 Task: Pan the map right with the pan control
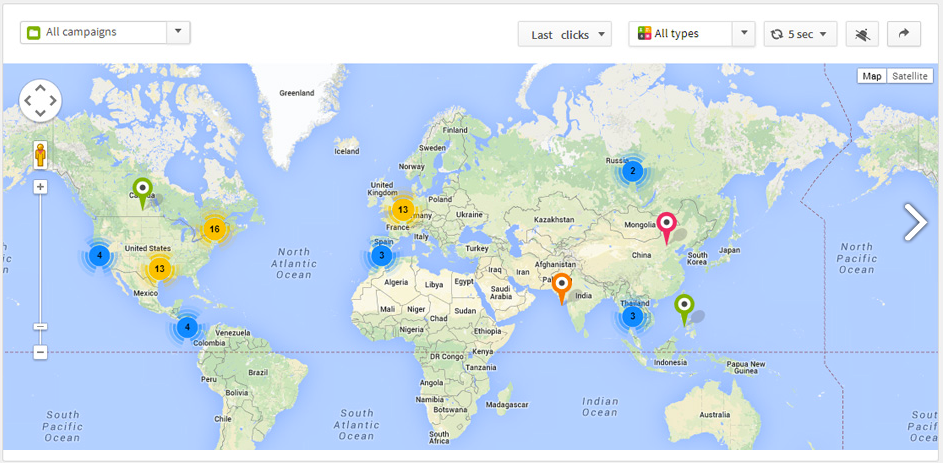[53, 100]
